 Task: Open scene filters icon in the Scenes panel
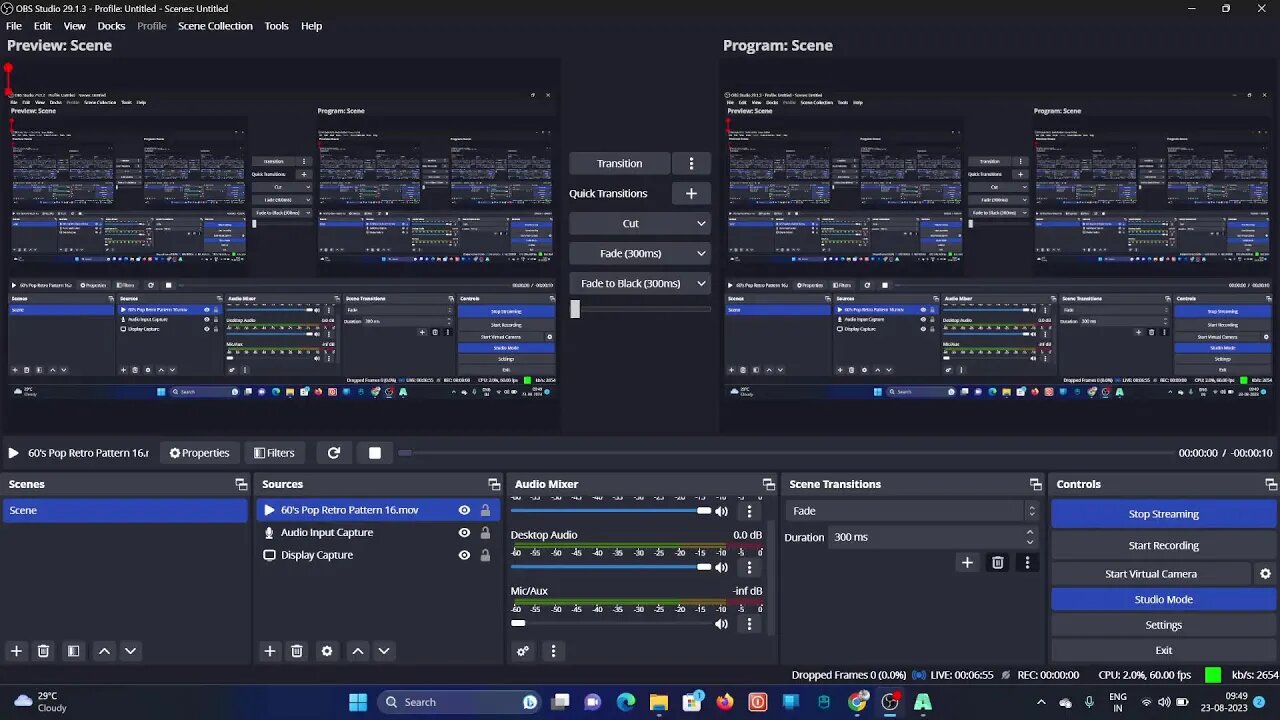click(73, 651)
